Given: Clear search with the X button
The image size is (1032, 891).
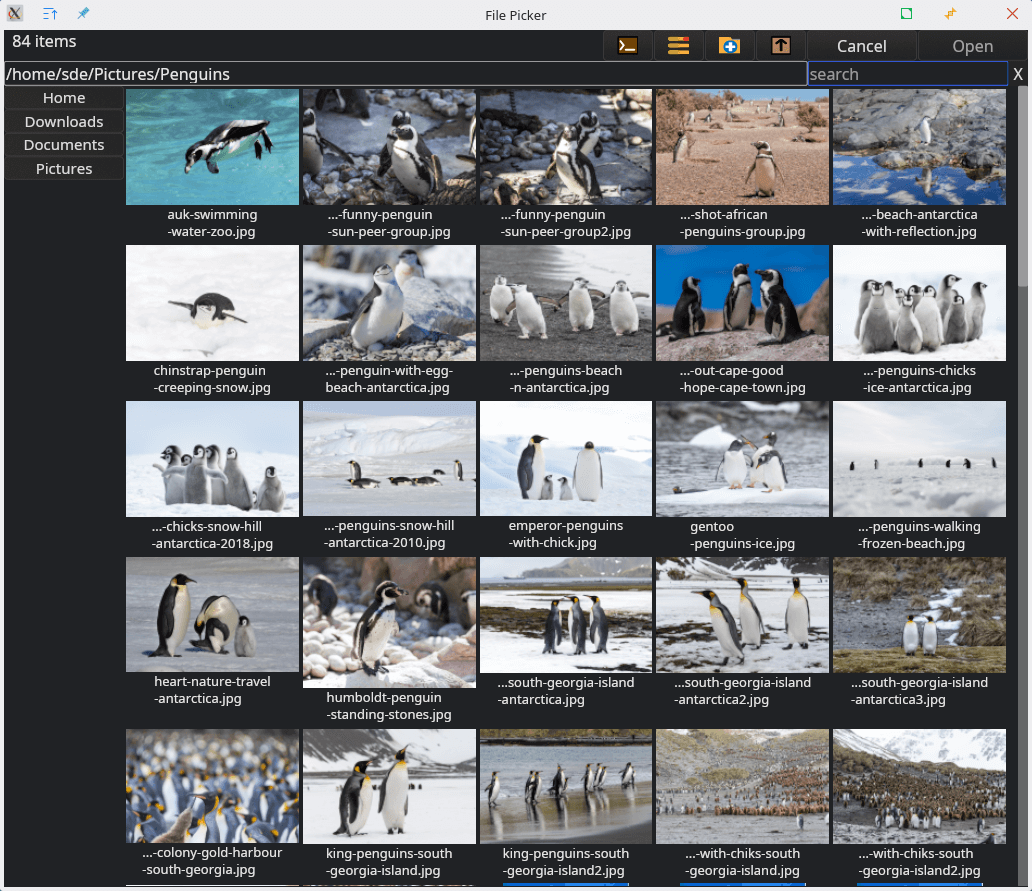Looking at the screenshot, I should tap(1018, 74).
